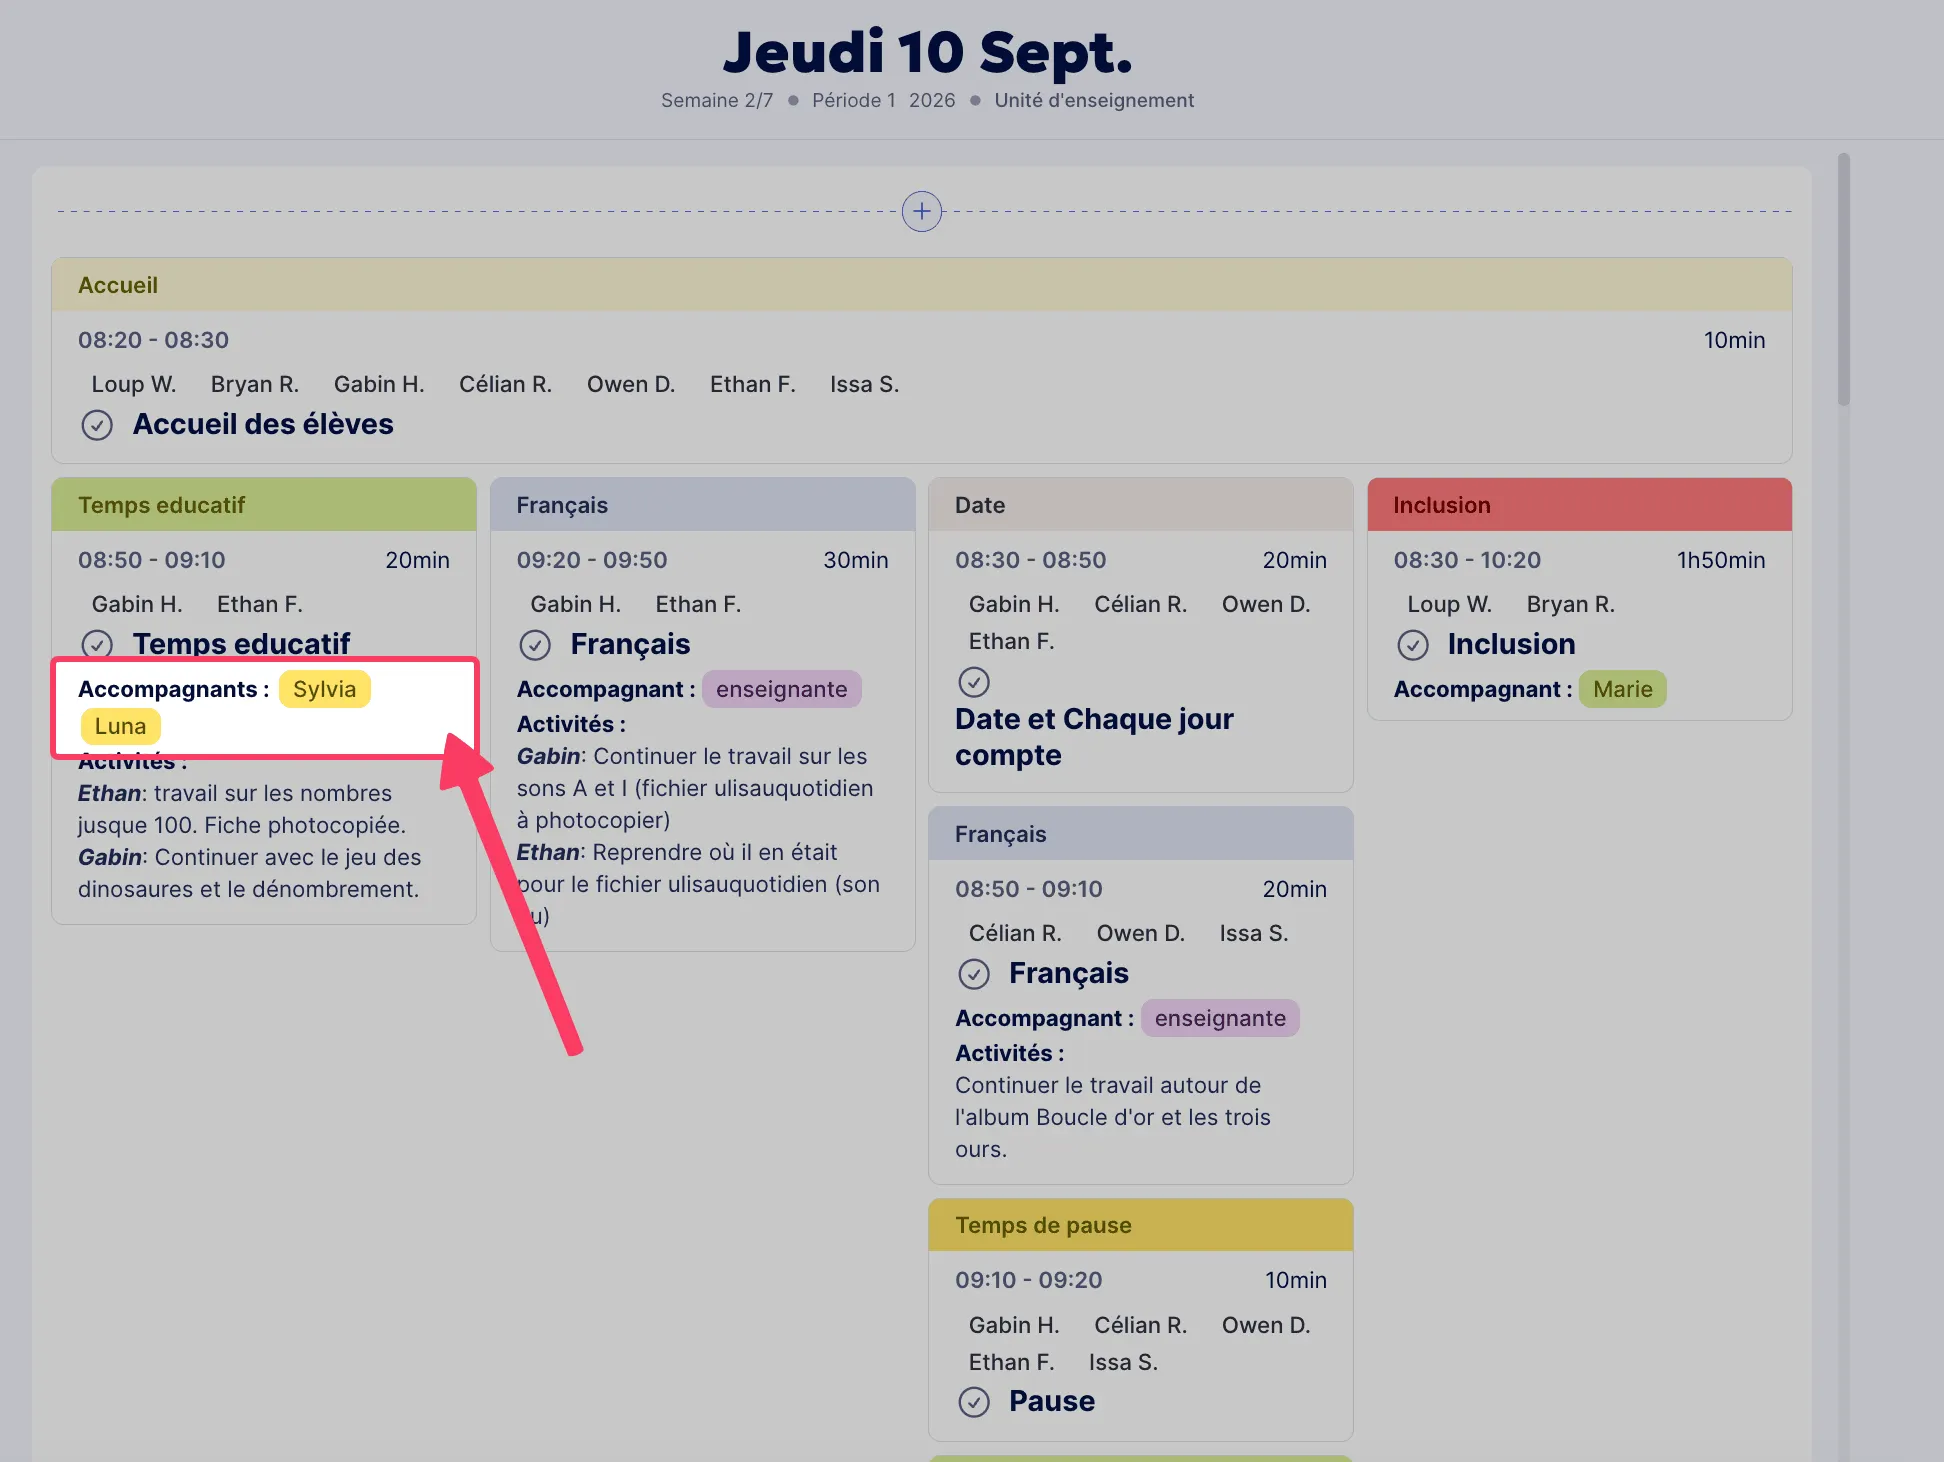Image resolution: width=1944 pixels, height=1462 pixels.
Task: Click Célian R. in the 08:50 Français card
Action: pos(1015,933)
